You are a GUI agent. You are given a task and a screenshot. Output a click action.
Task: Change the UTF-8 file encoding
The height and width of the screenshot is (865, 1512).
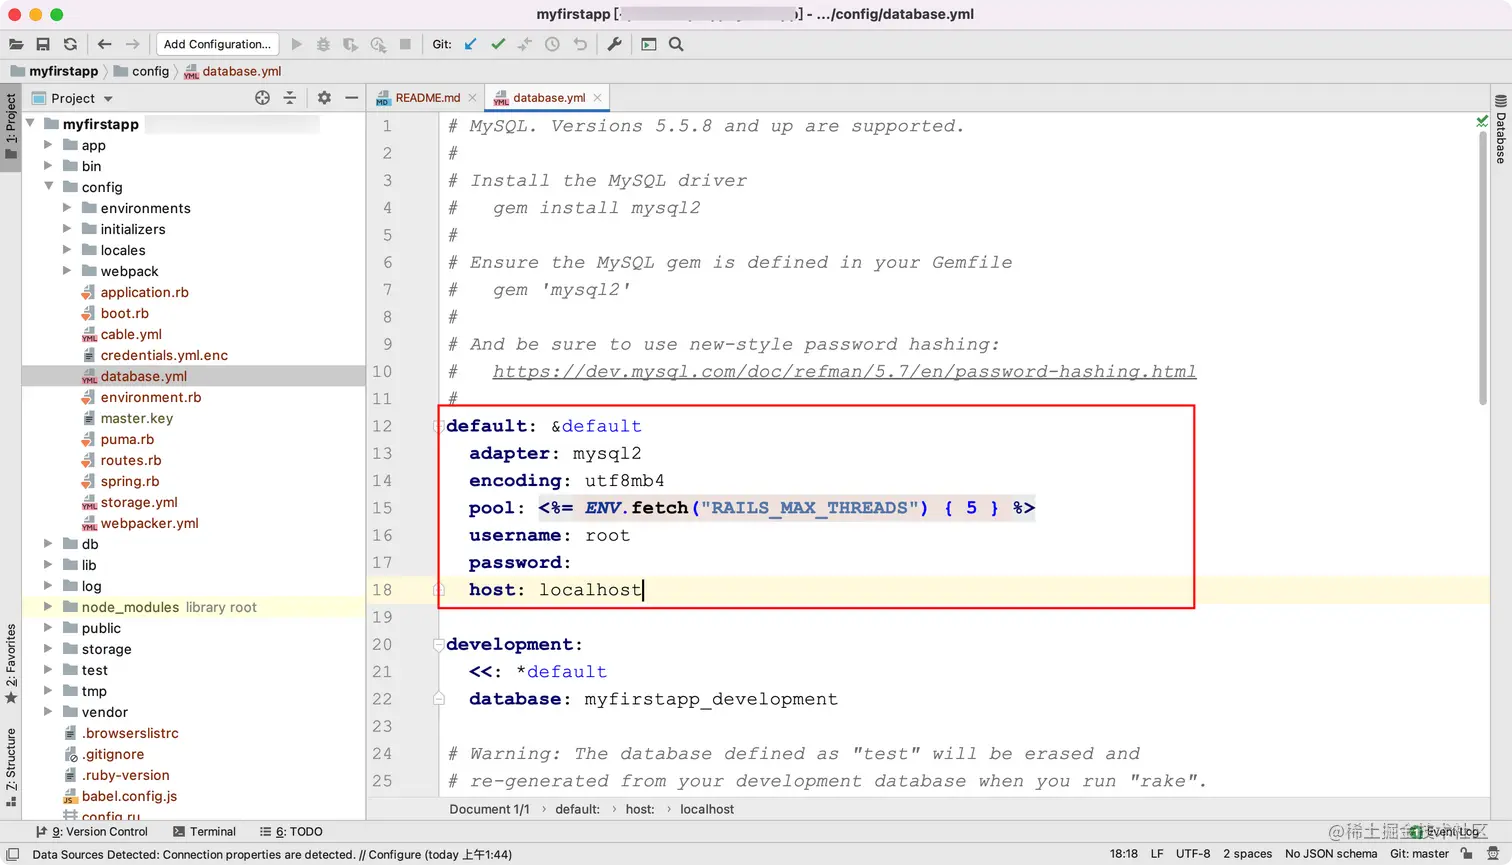click(1193, 854)
